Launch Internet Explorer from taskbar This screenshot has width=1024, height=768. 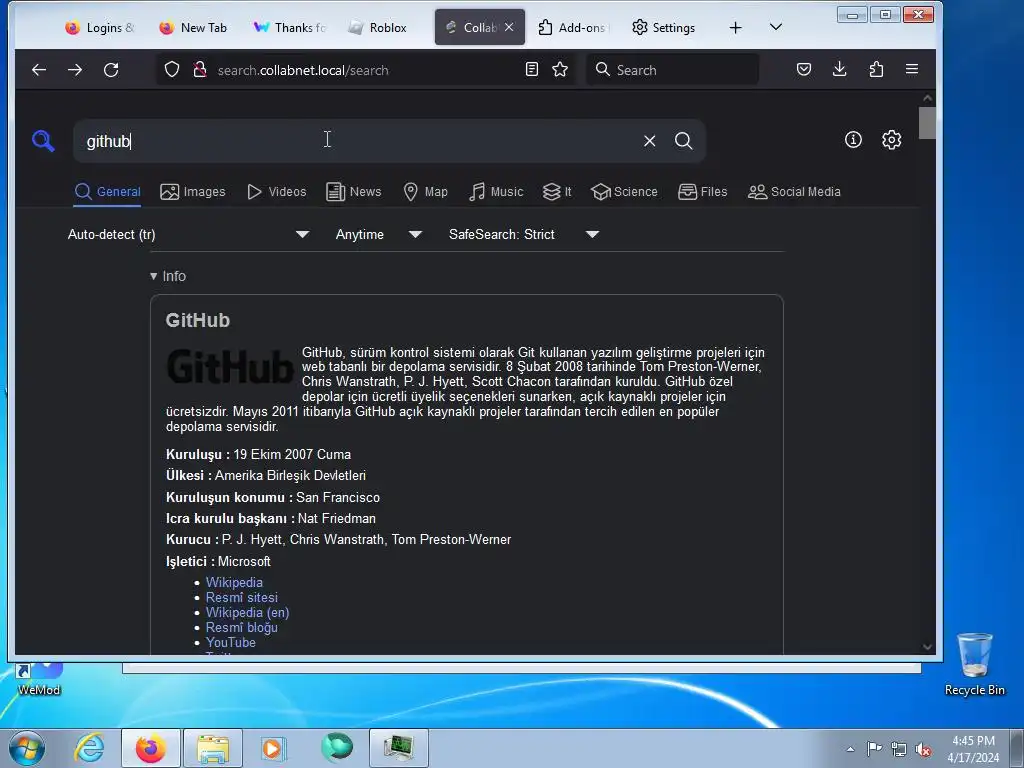89,748
